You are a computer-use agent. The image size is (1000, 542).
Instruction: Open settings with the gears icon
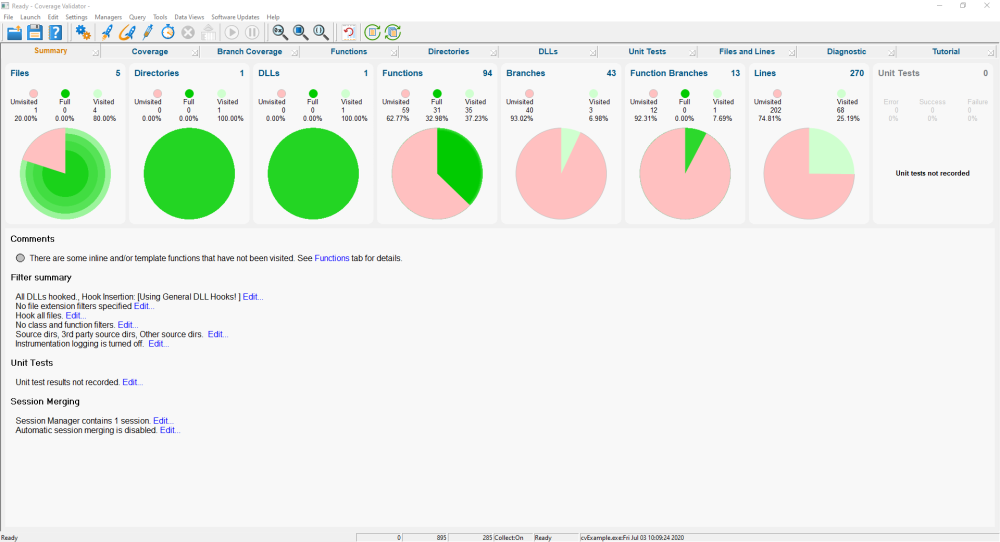(x=83, y=33)
